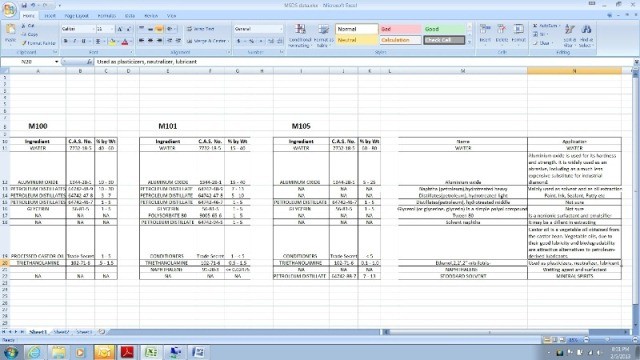Cut the selected cell
Viewport: 640px width, 360px height.
coord(29,26)
